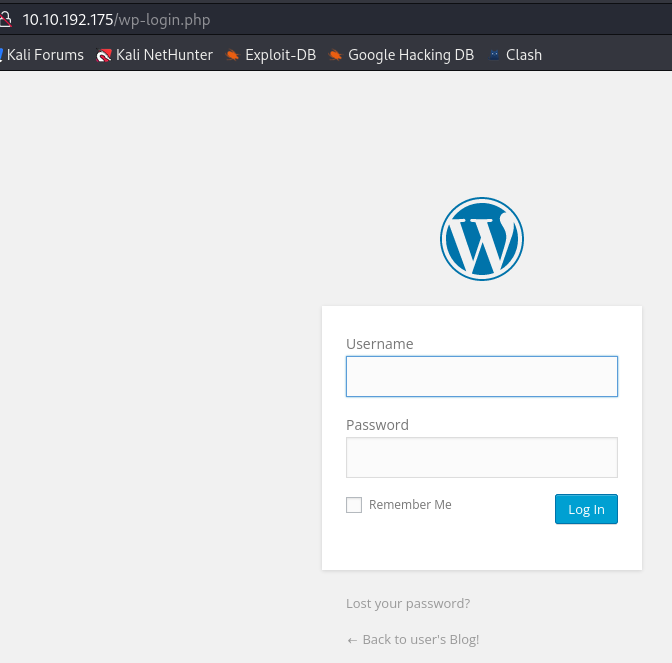672x663 pixels.
Task: Open the Kali Forums bookmark
Action: point(45,55)
